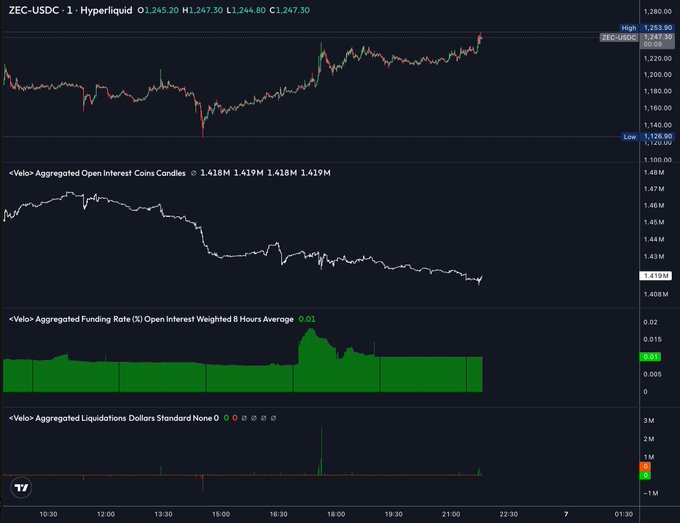The height and width of the screenshot is (523, 680).
Task: Click the TradingView logo icon
Action: click(x=21, y=487)
